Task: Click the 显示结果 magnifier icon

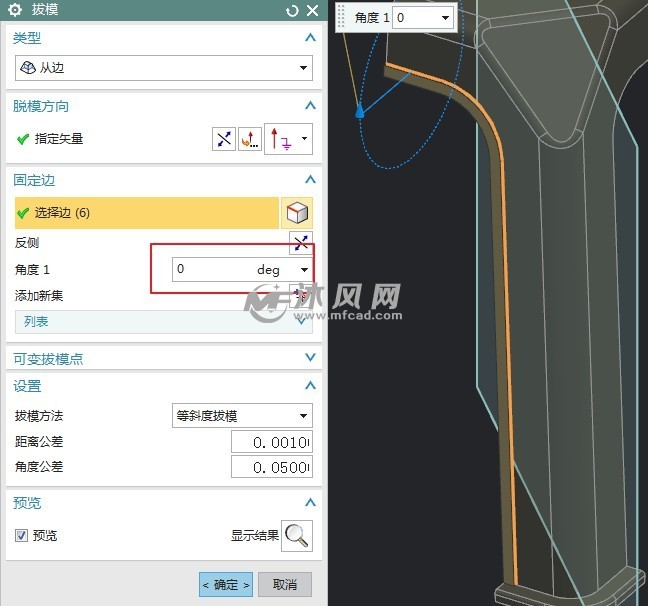Action: point(297,536)
